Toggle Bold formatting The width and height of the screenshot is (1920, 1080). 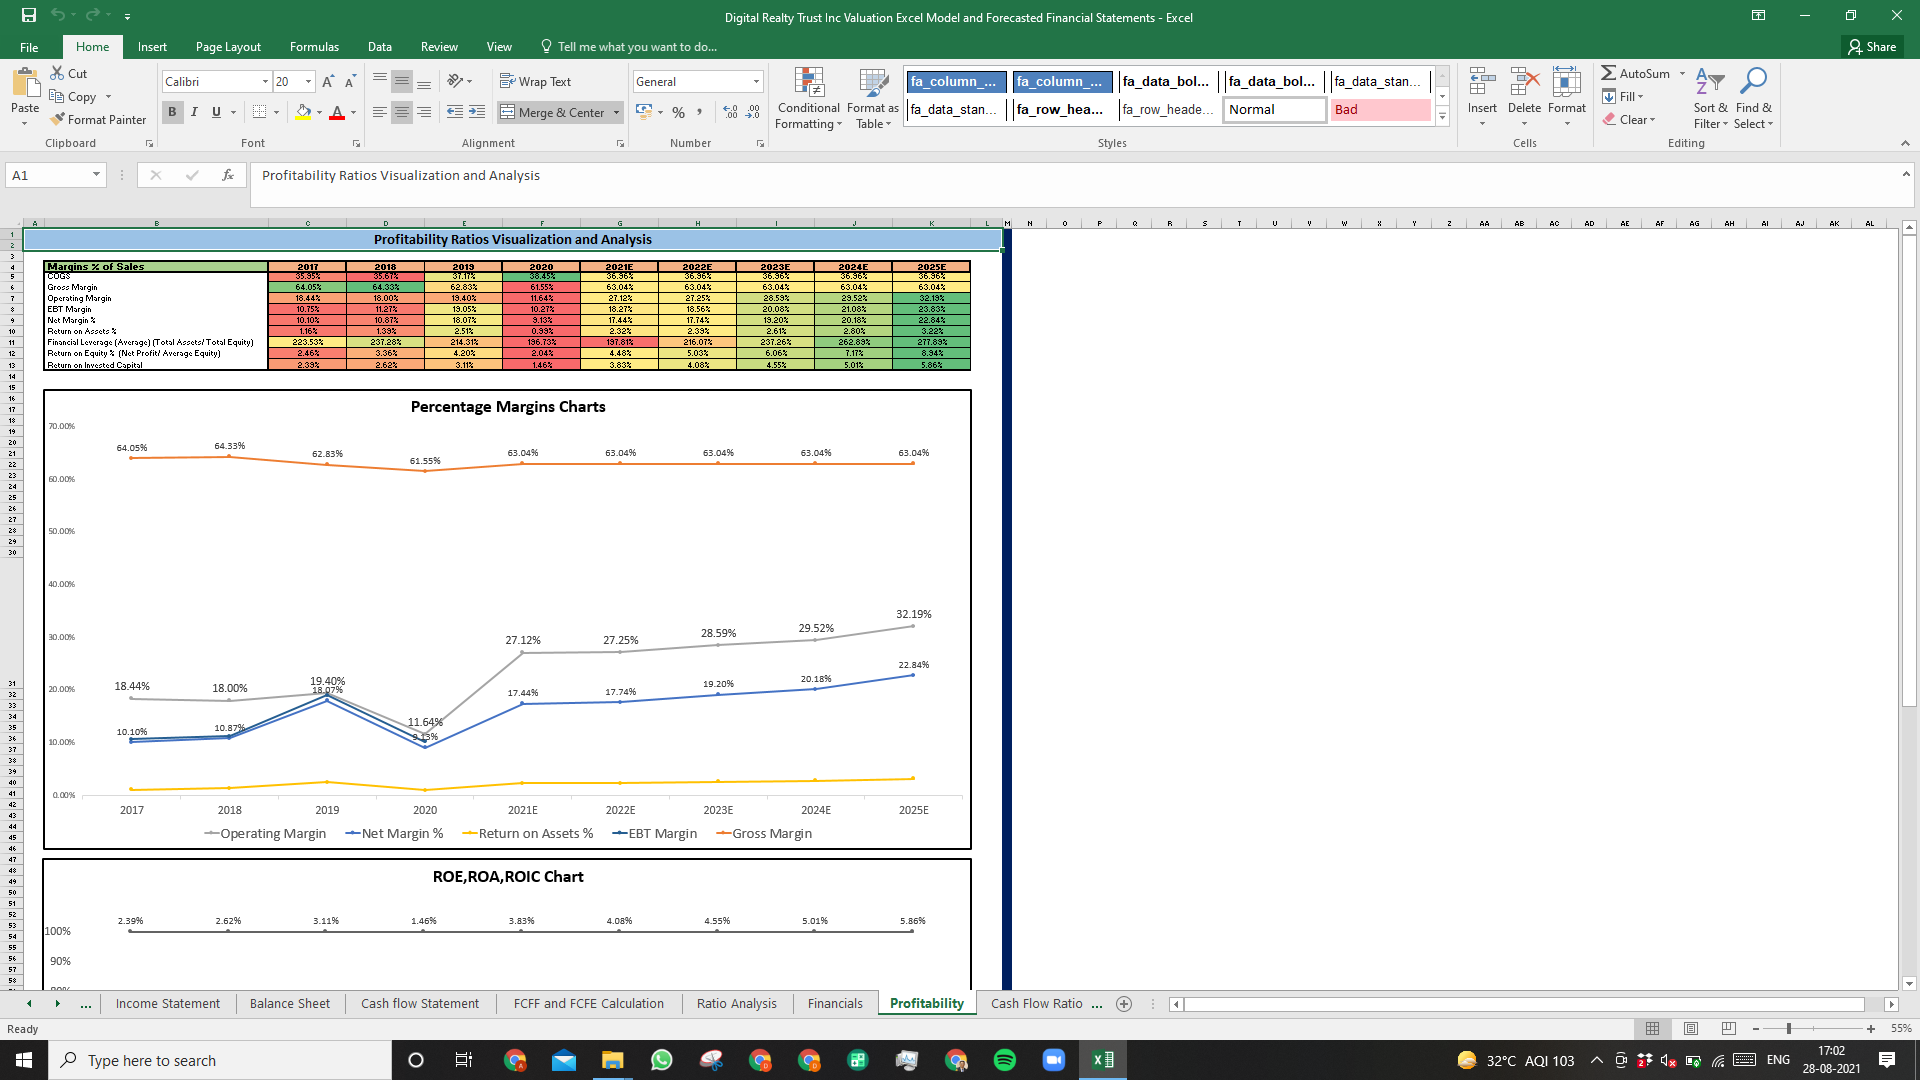(172, 112)
